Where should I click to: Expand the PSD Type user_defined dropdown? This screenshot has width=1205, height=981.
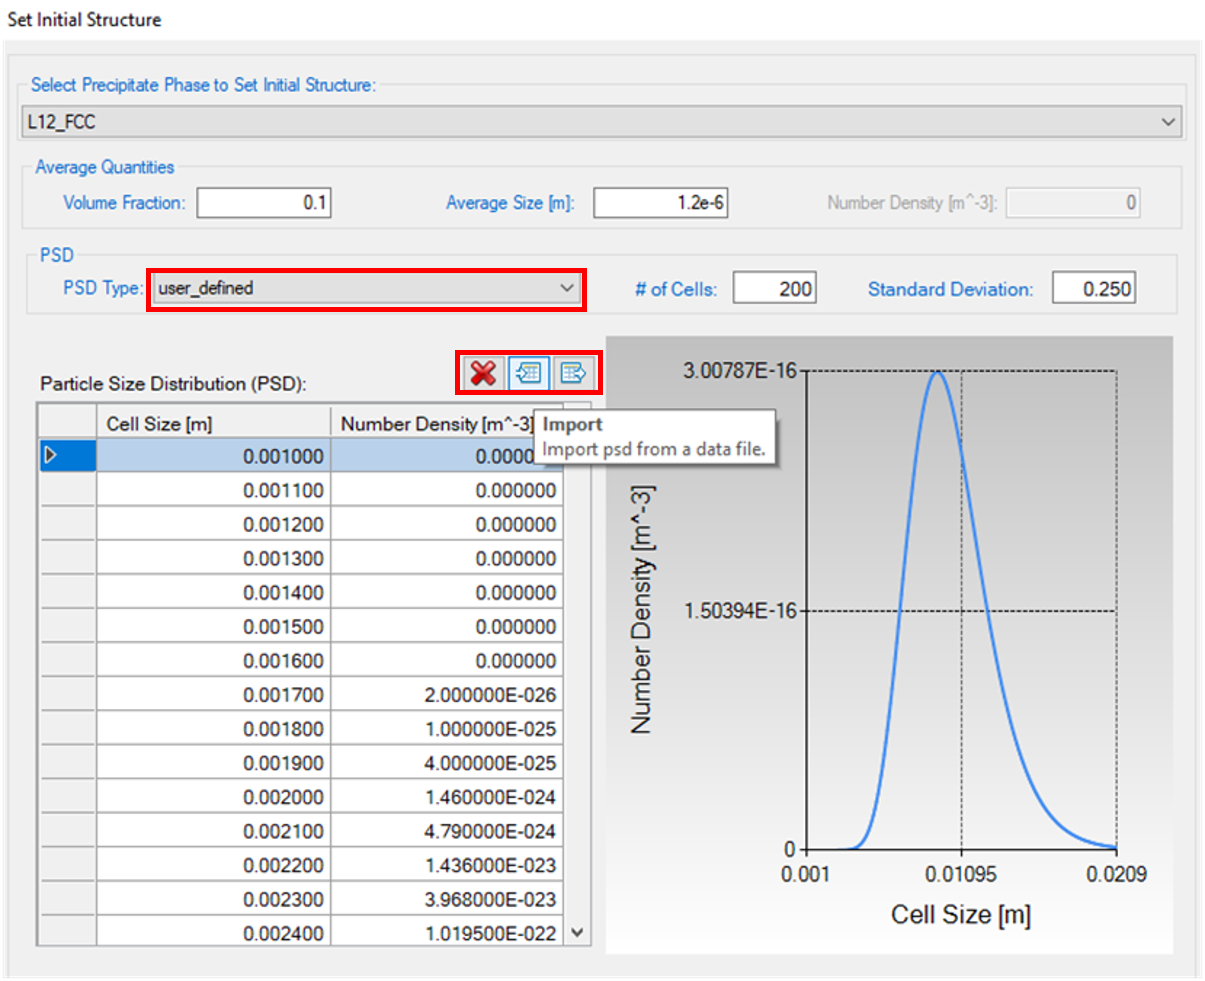click(x=366, y=289)
